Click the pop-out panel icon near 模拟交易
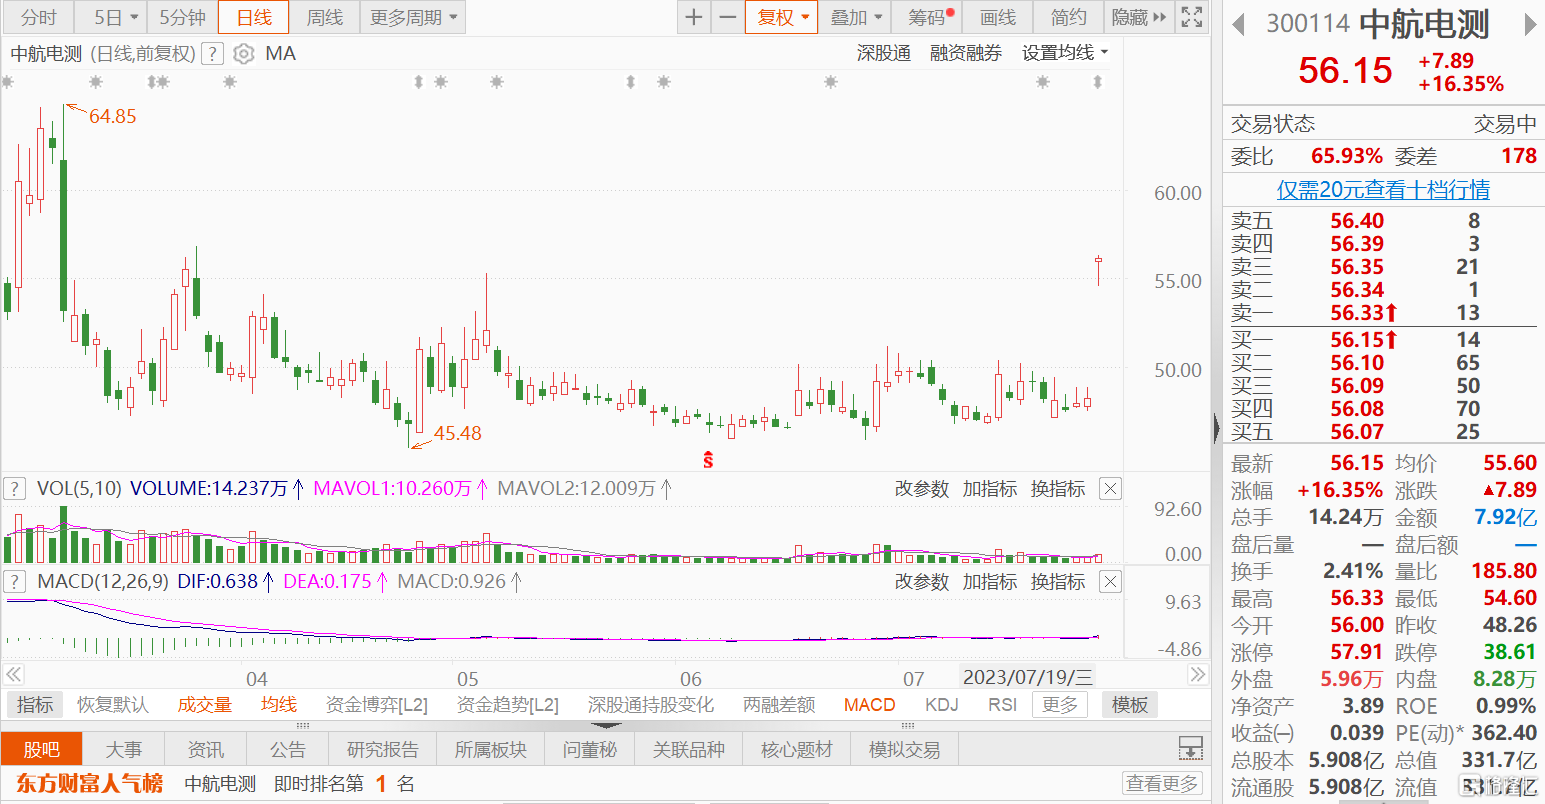Viewport: 1545px width, 804px height. point(1190,748)
